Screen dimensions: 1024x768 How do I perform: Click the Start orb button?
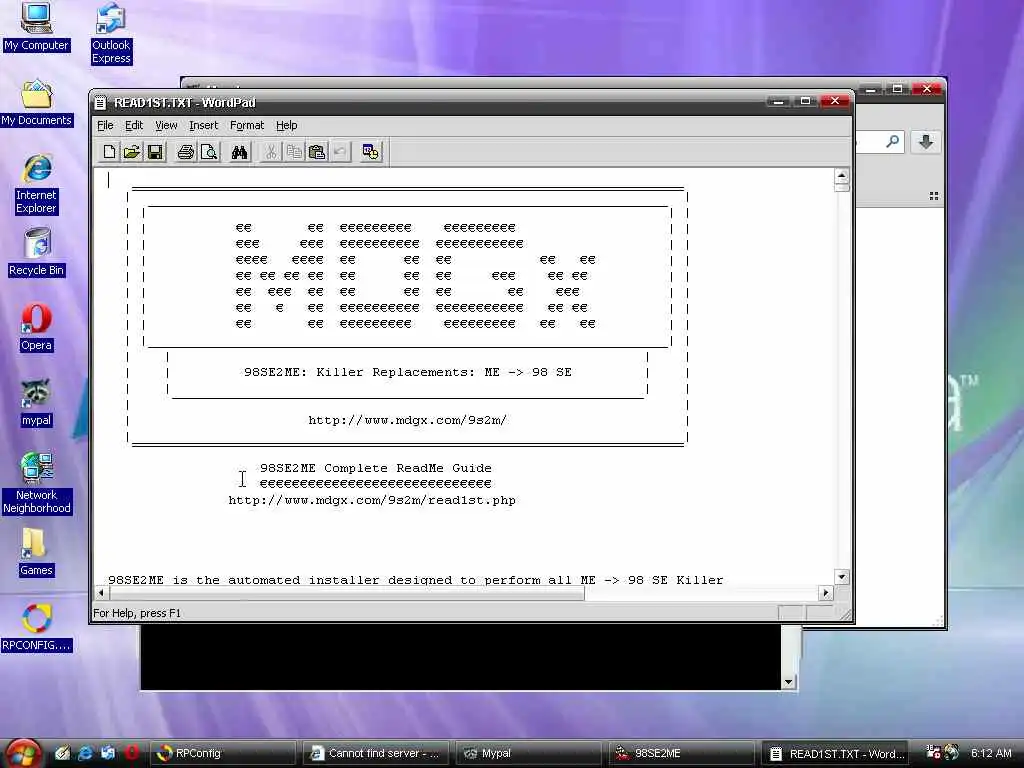24,753
